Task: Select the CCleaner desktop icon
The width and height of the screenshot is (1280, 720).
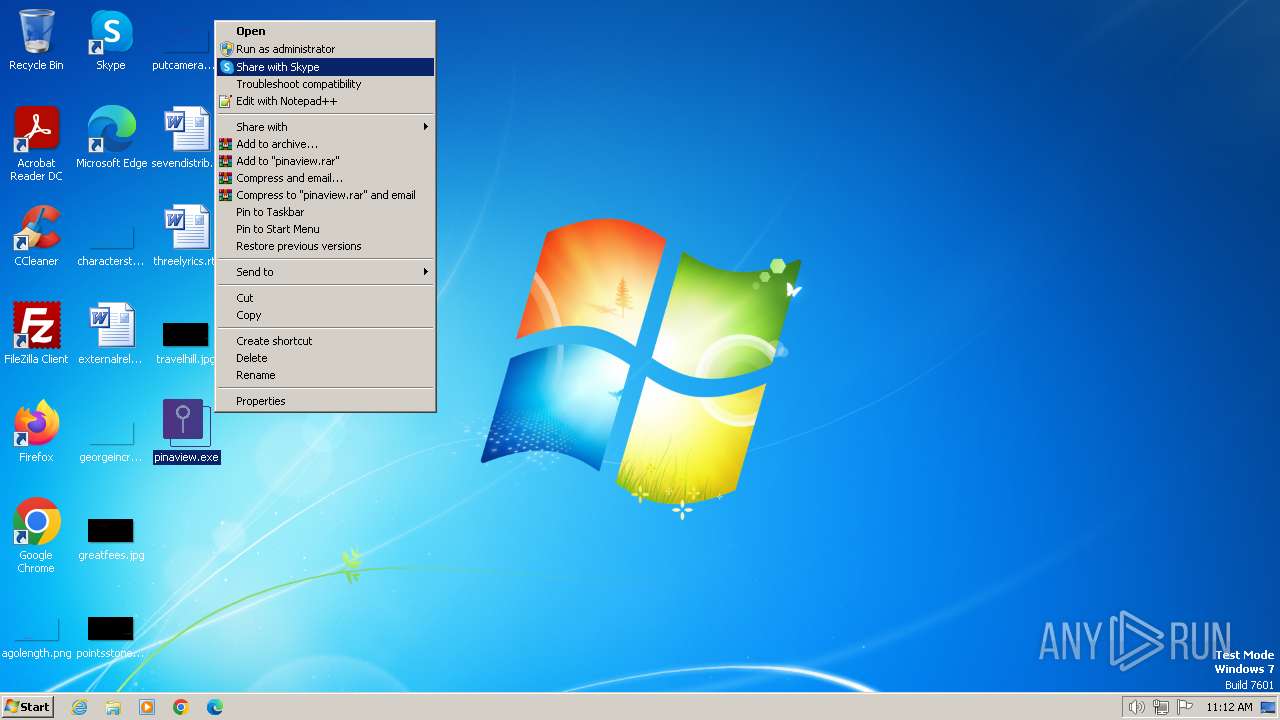Action: point(36,236)
